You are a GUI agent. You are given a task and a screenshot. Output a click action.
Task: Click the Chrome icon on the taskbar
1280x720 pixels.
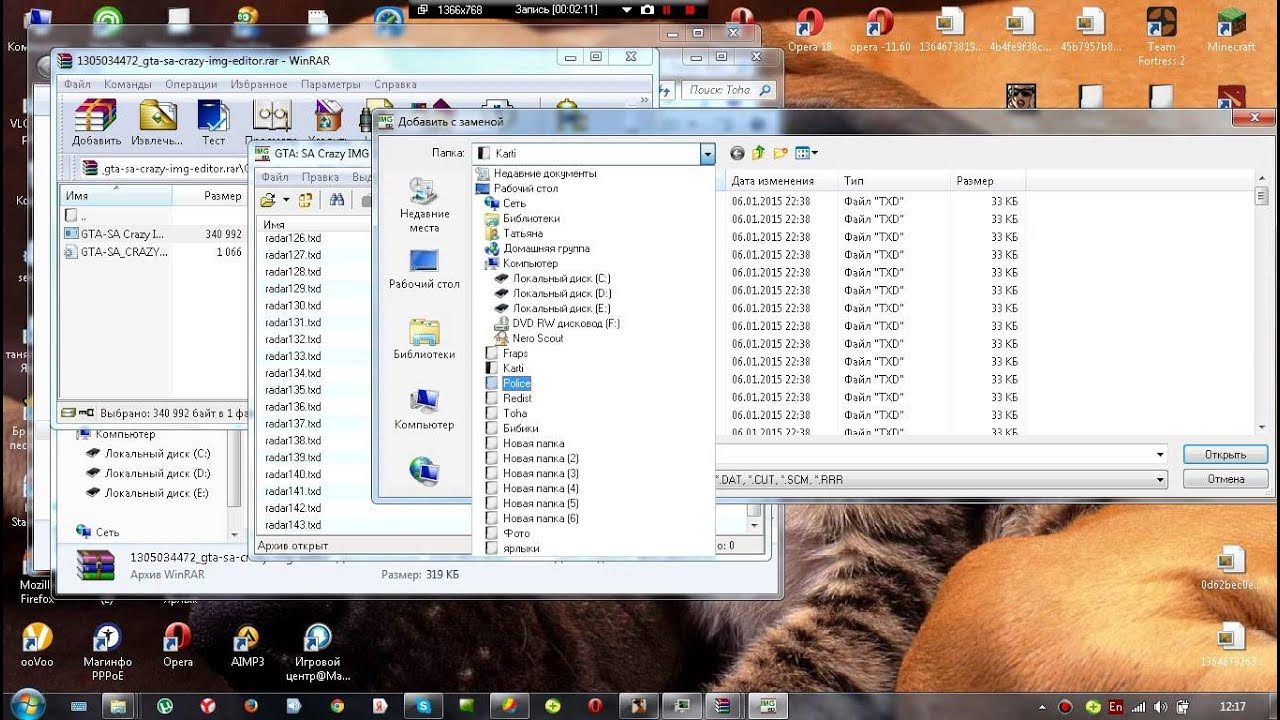coord(337,705)
